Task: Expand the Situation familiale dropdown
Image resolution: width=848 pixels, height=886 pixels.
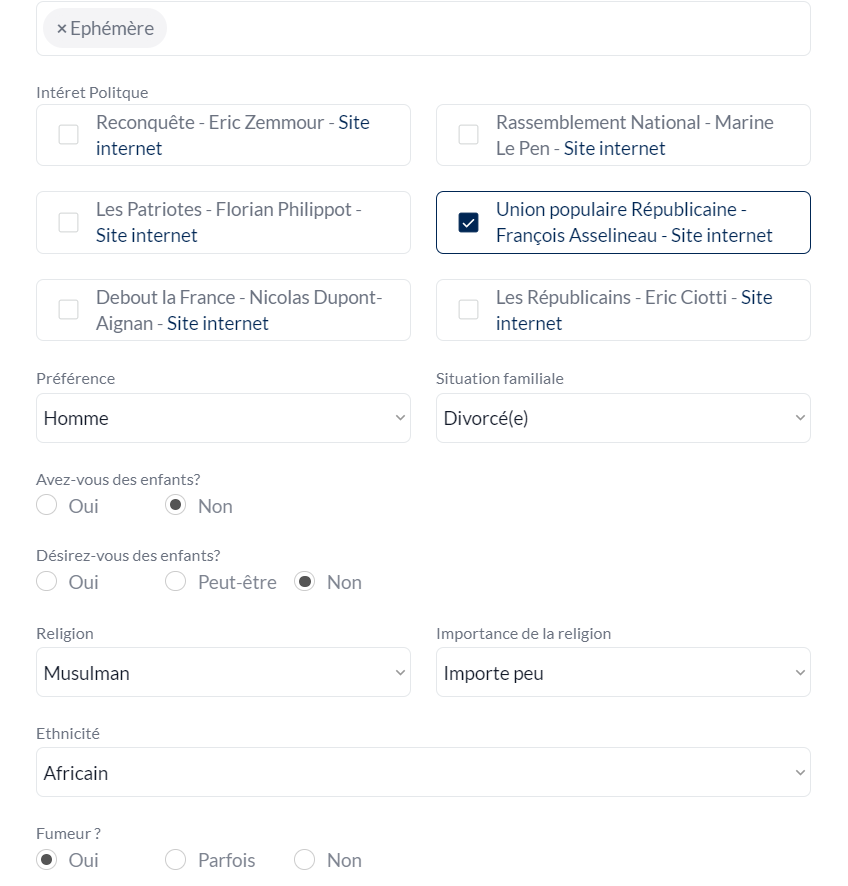Action: [623, 418]
